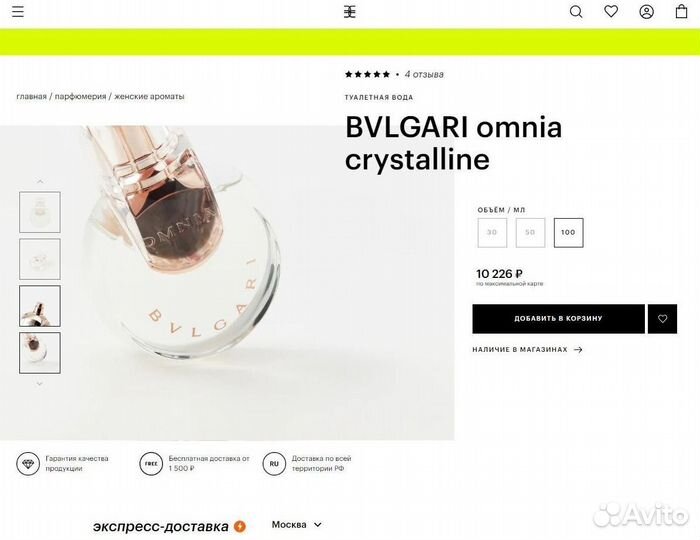
Task: Open Наличие в магазинах link
Action: [527, 349]
